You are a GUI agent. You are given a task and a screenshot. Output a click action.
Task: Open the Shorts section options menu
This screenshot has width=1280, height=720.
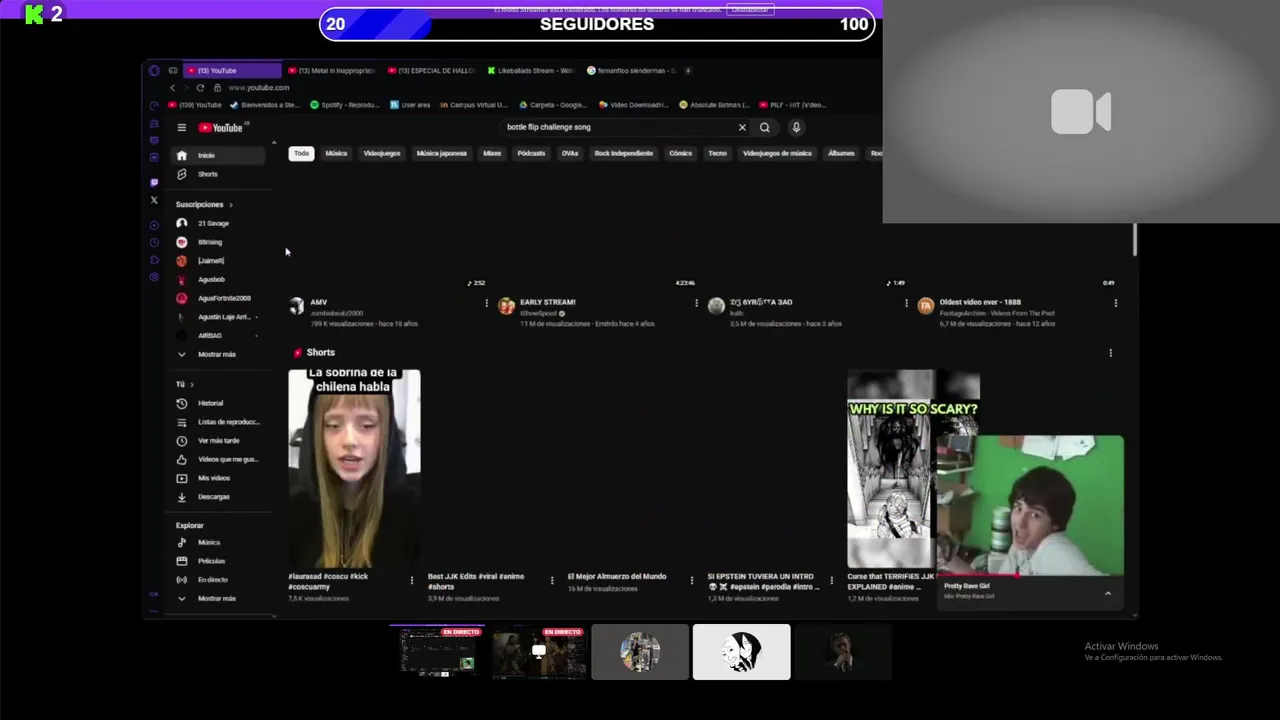click(1110, 352)
